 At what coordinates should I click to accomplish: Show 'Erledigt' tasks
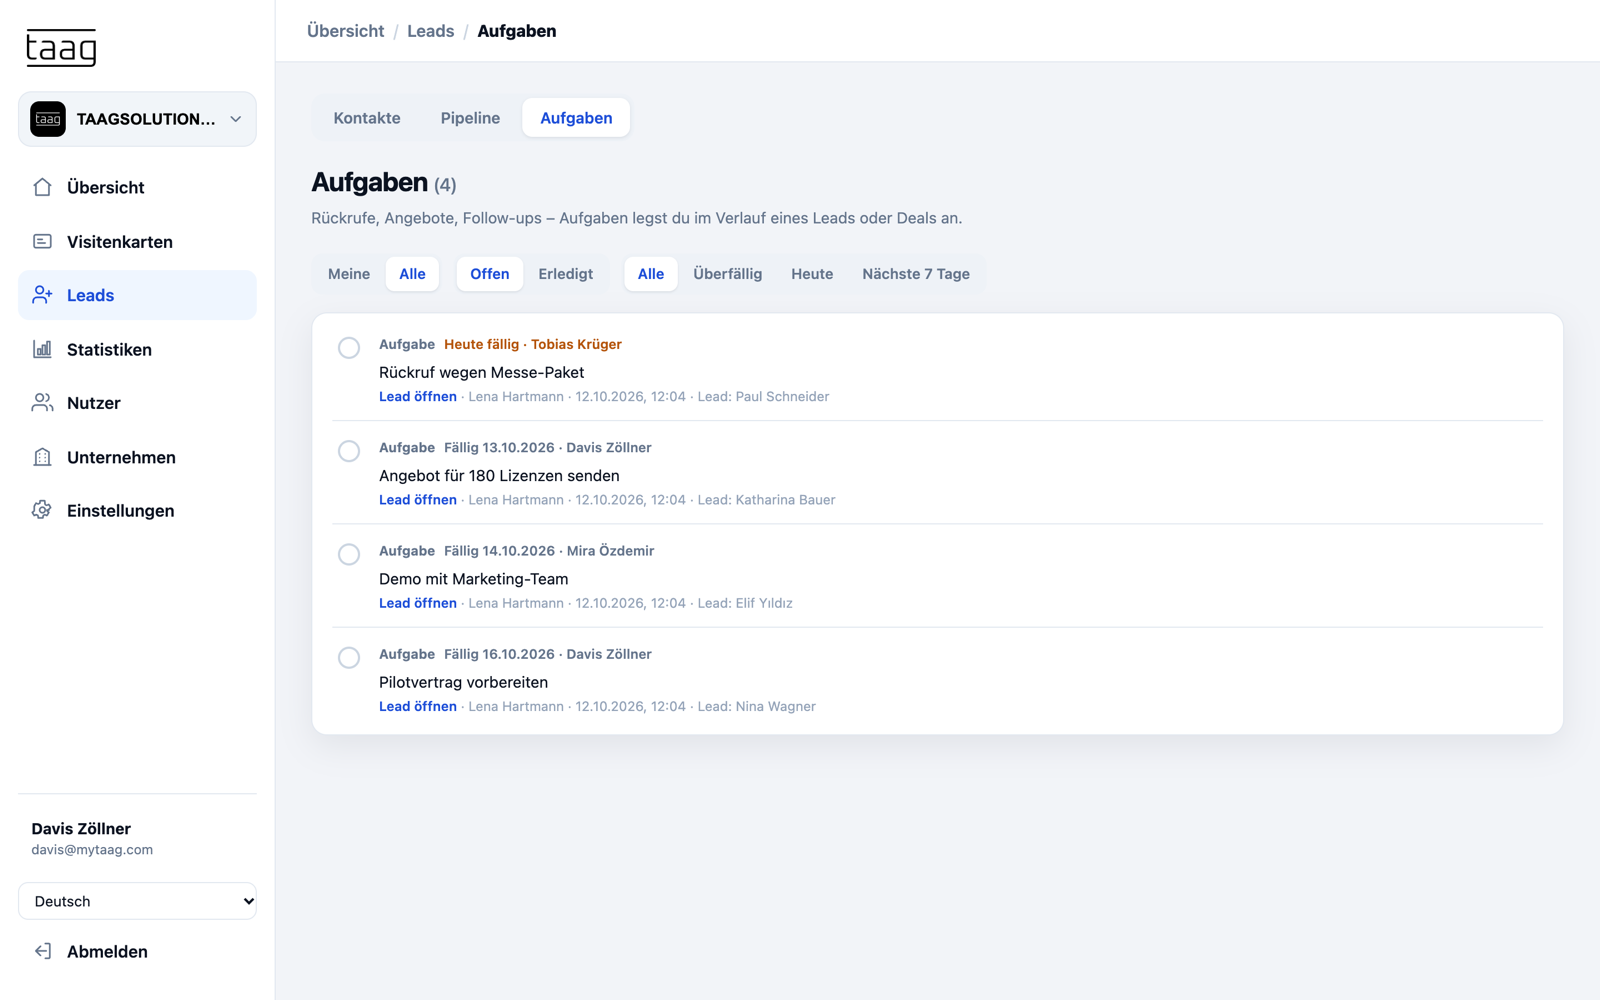click(x=566, y=274)
